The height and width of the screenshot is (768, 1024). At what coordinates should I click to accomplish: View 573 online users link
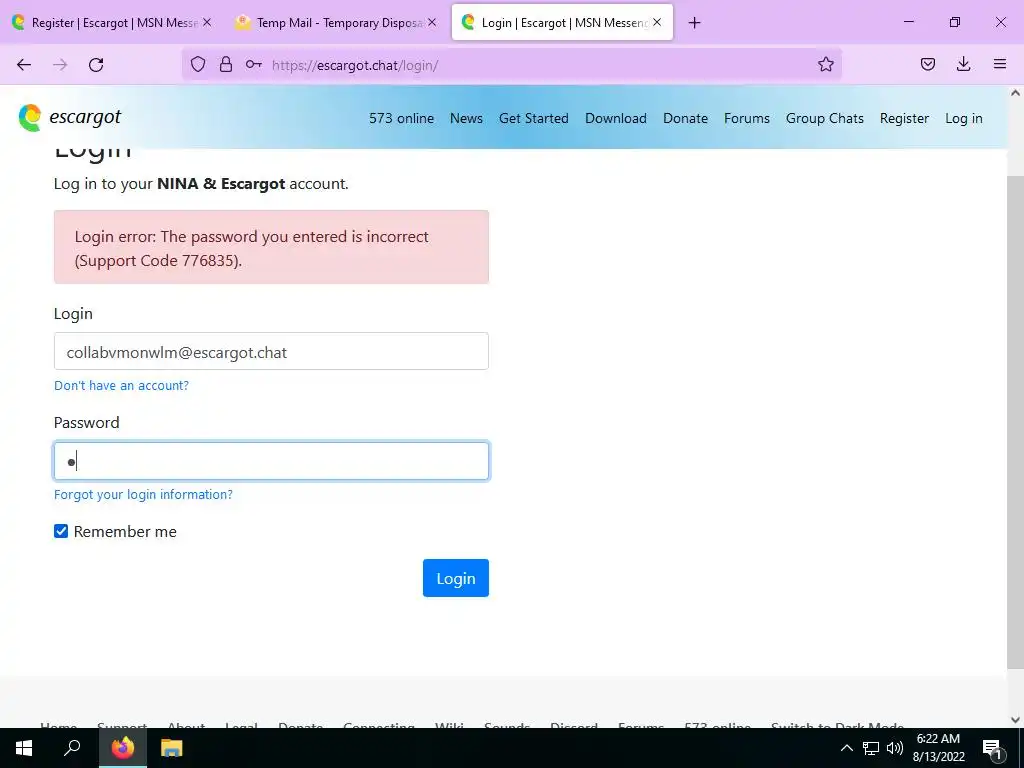click(x=401, y=118)
